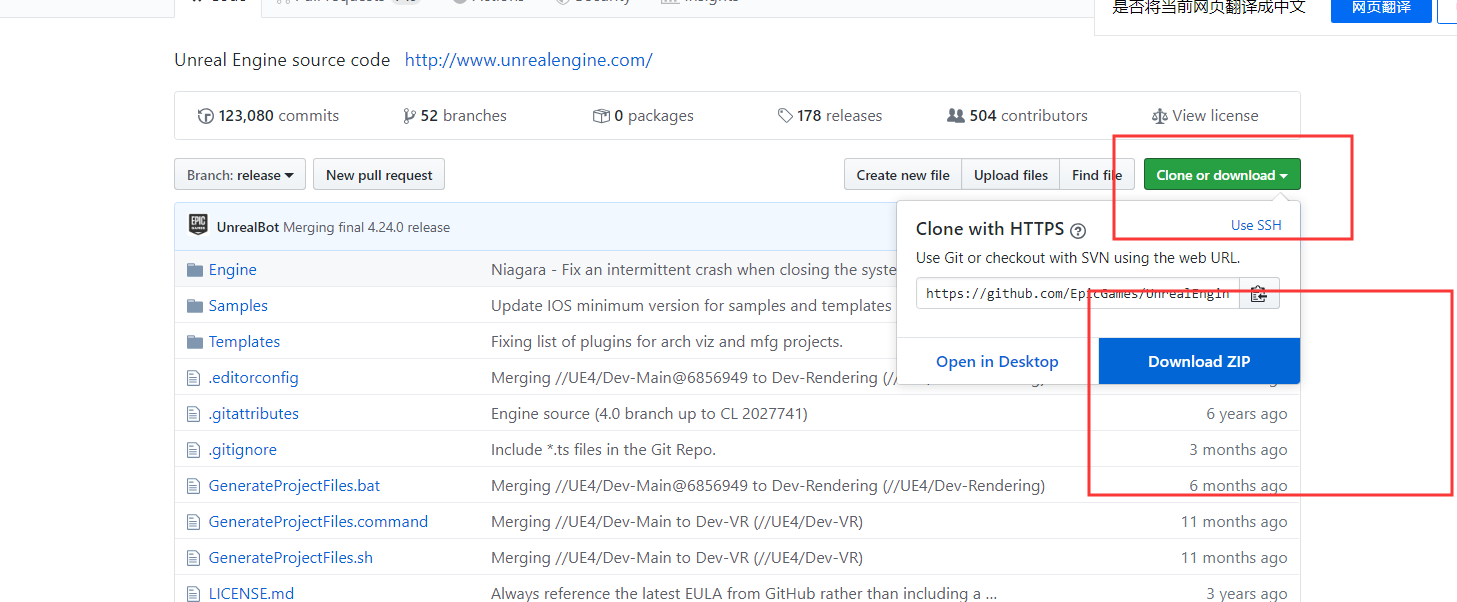Click the GenerateProjectFiles.sh file icon

(x=194, y=558)
